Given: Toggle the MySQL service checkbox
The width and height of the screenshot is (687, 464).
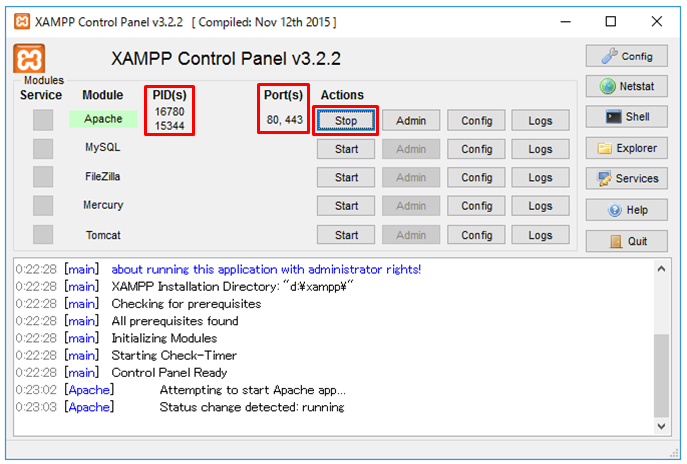Looking at the screenshot, I should point(43,149).
